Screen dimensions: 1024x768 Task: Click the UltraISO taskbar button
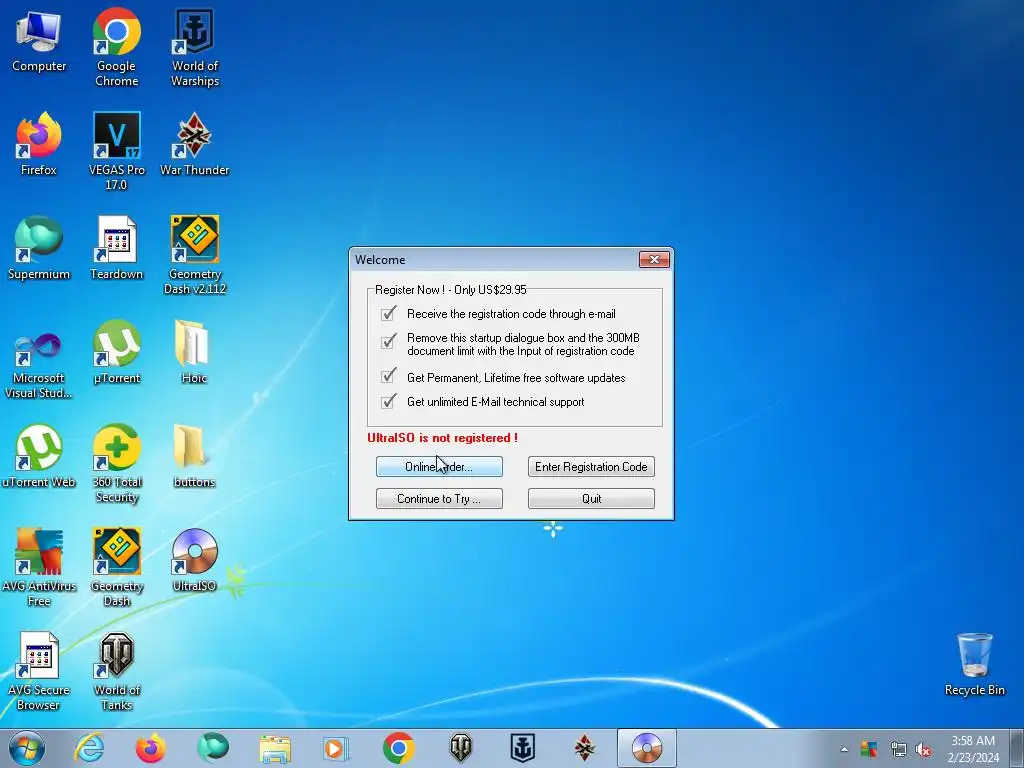647,748
